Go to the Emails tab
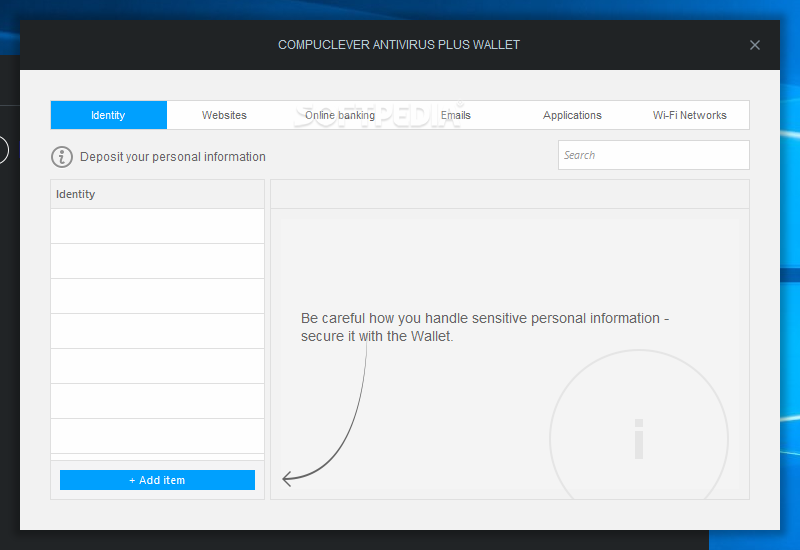The width and height of the screenshot is (800, 550). (x=456, y=115)
